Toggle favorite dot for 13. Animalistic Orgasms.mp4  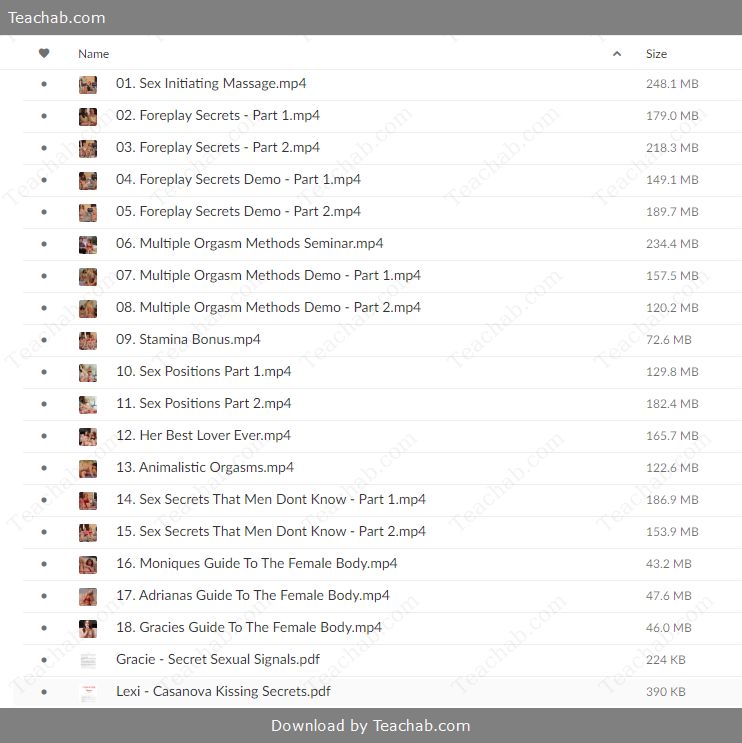click(44, 468)
